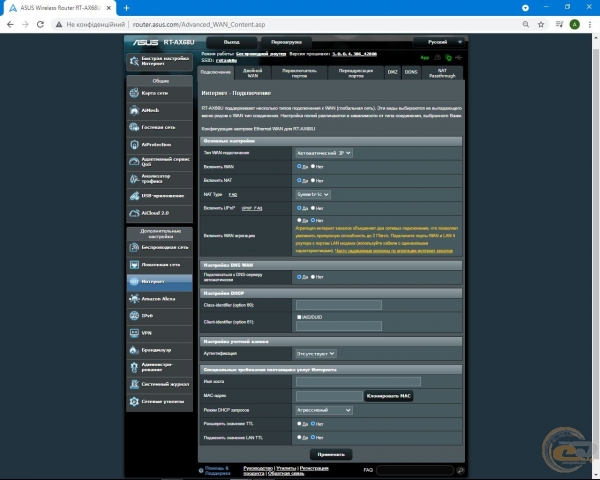This screenshot has width=600, height=480.
Task: Open Администрирование settings
Action: (160, 367)
